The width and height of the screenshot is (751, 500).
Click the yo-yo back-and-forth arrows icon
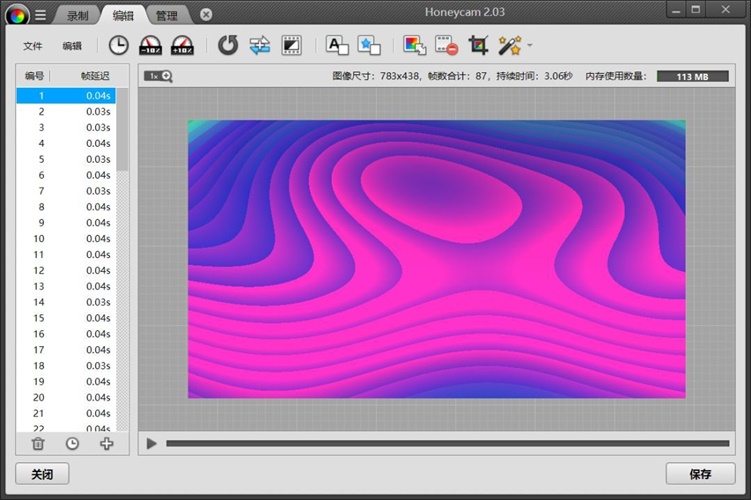point(260,45)
